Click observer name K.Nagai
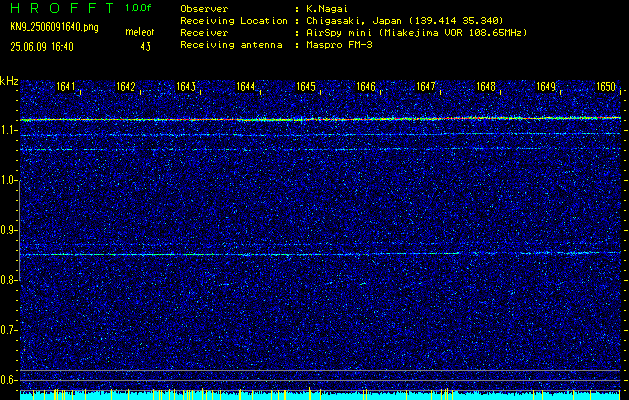Viewport: 629px width, 400px height. click(328, 9)
